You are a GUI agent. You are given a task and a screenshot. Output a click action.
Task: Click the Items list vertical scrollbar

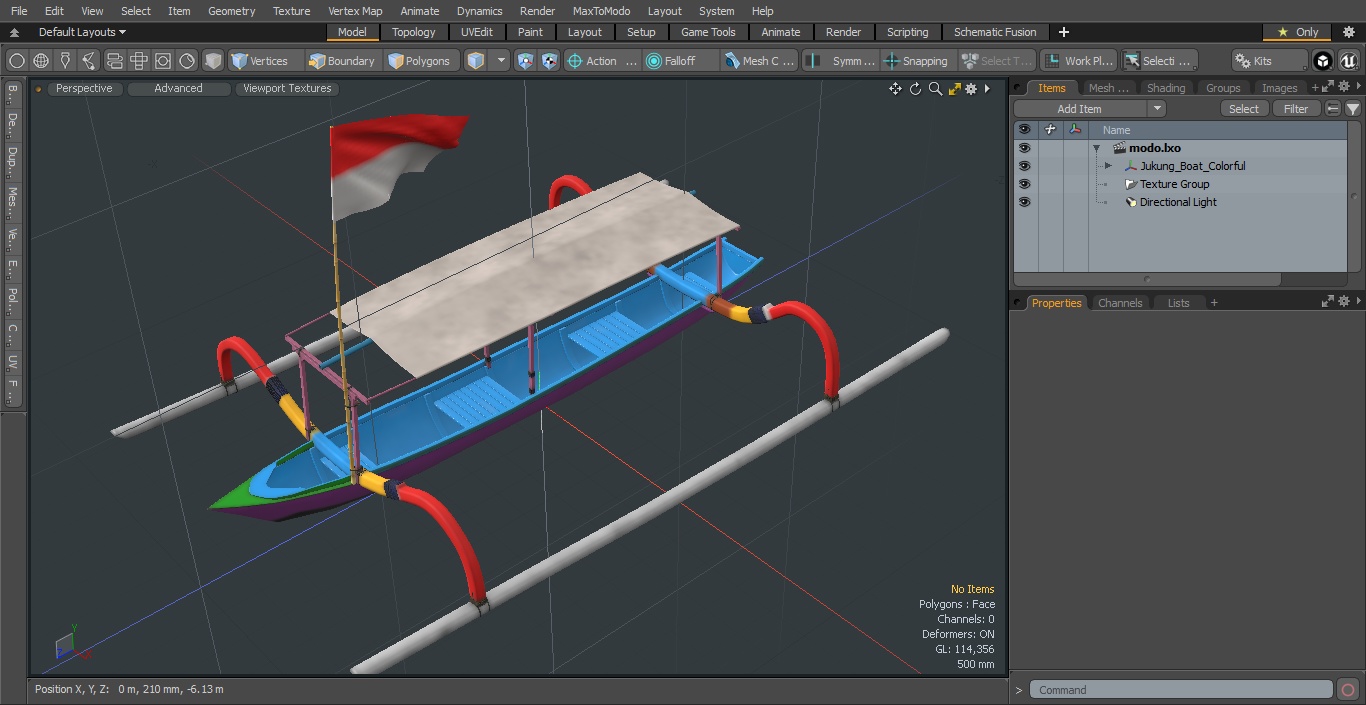[1354, 197]
